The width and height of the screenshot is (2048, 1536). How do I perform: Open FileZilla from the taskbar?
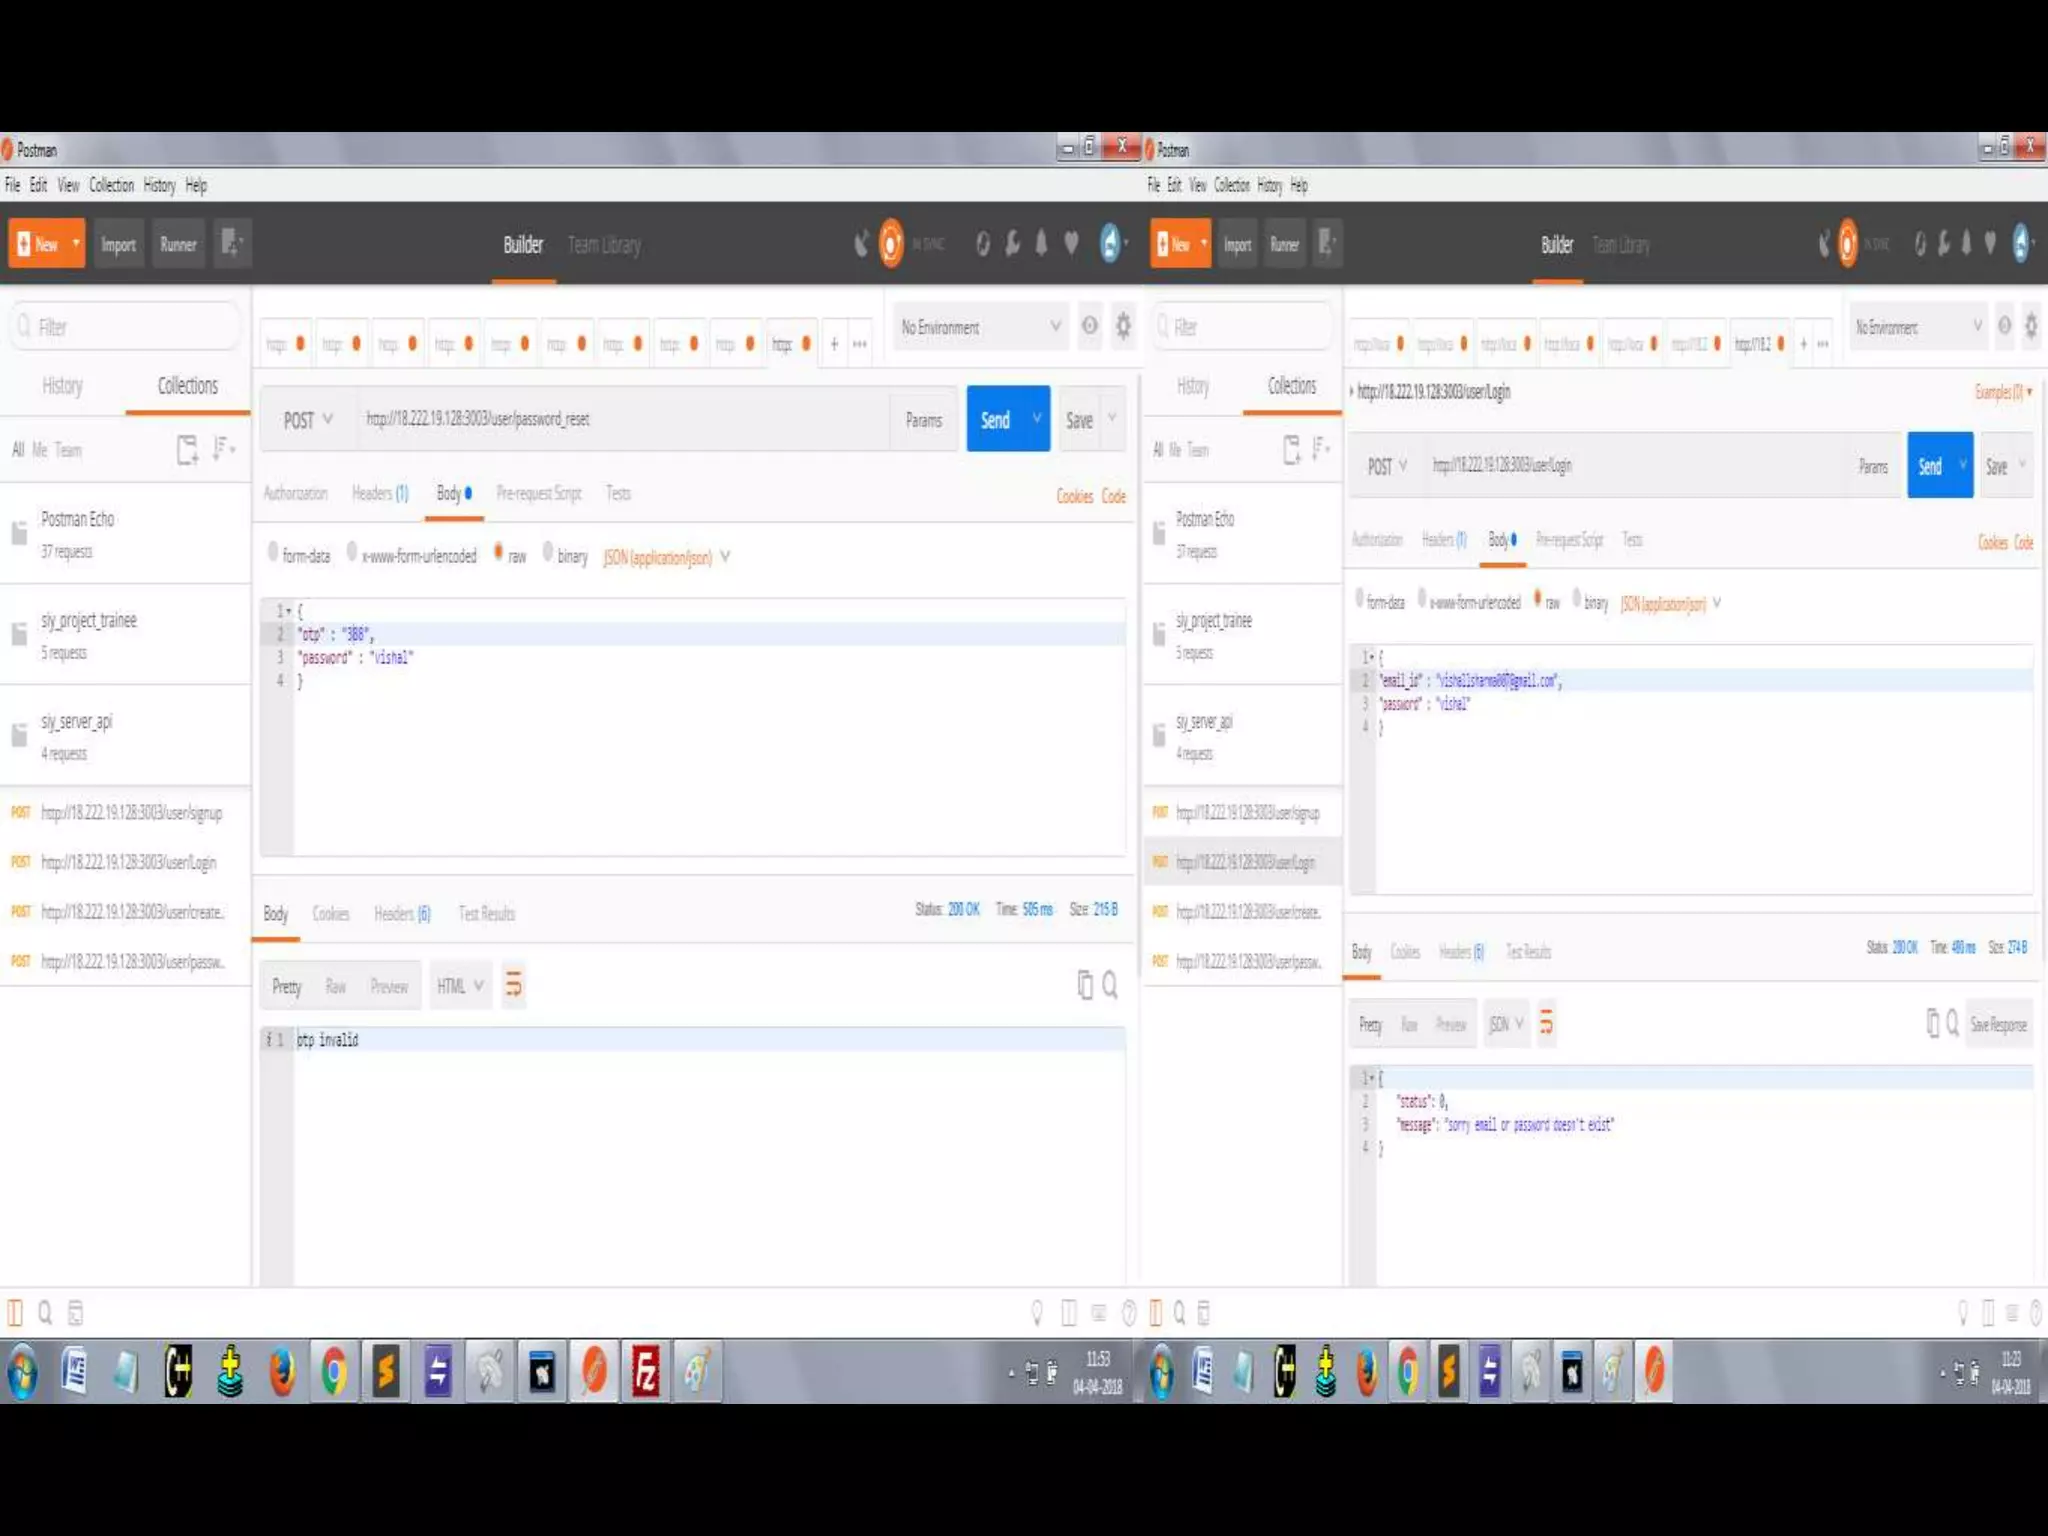[x=646, y=1371]
